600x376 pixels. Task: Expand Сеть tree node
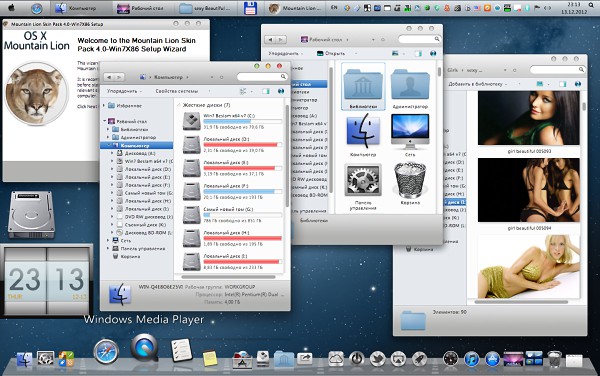[x=108, y=240]
